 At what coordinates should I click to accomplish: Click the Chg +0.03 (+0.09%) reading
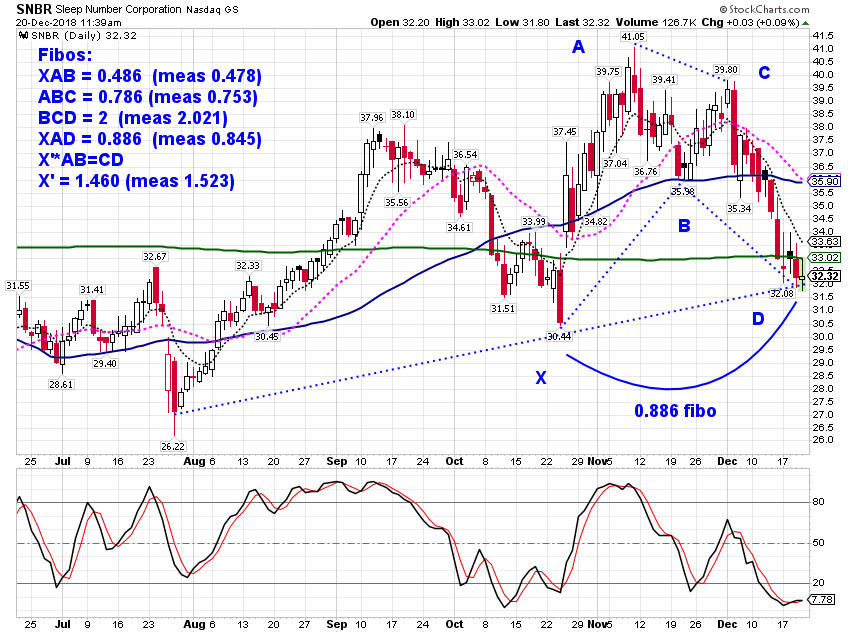750,22
